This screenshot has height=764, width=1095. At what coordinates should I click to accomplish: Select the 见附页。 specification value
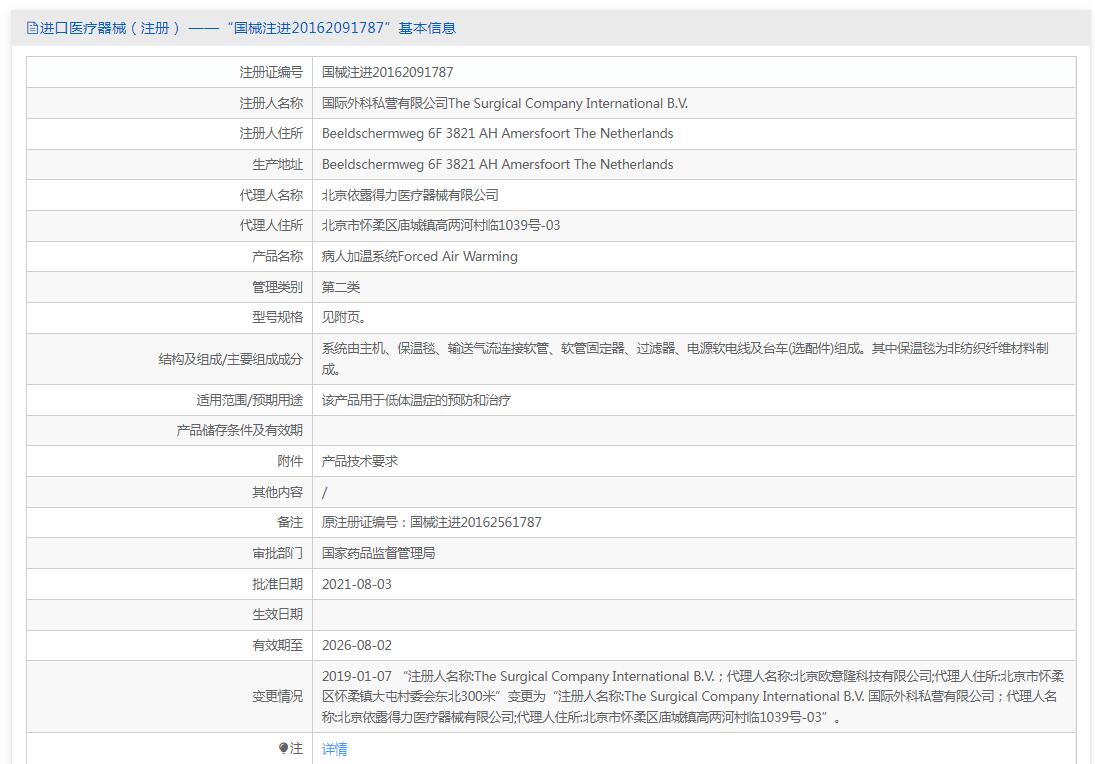(344, 317)
